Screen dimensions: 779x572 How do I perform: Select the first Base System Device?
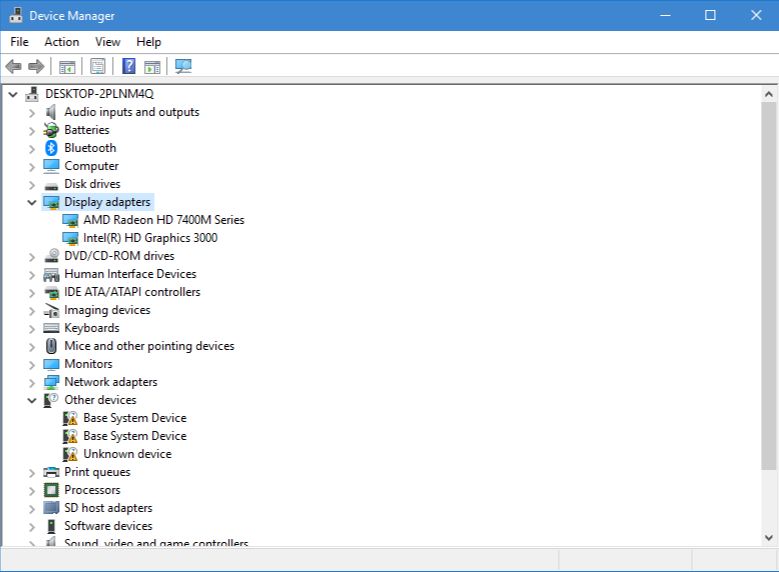pyautogui.click(x=135, y=418)
